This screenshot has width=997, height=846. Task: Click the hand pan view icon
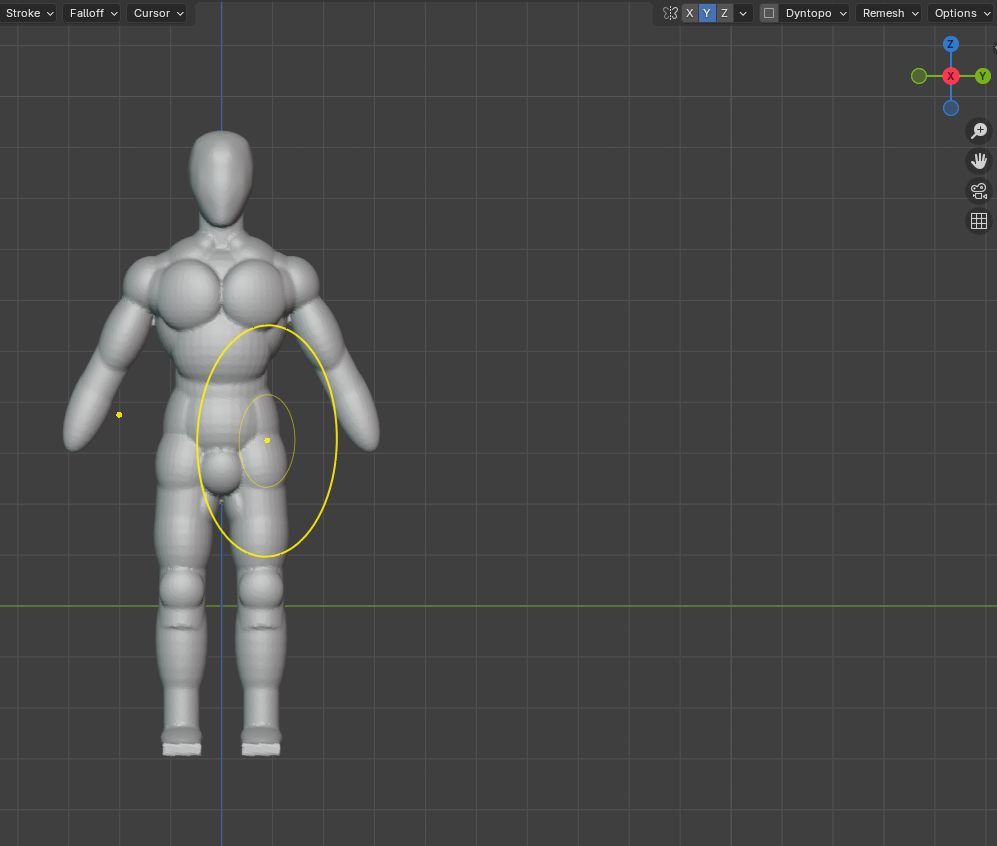(979, 161)
